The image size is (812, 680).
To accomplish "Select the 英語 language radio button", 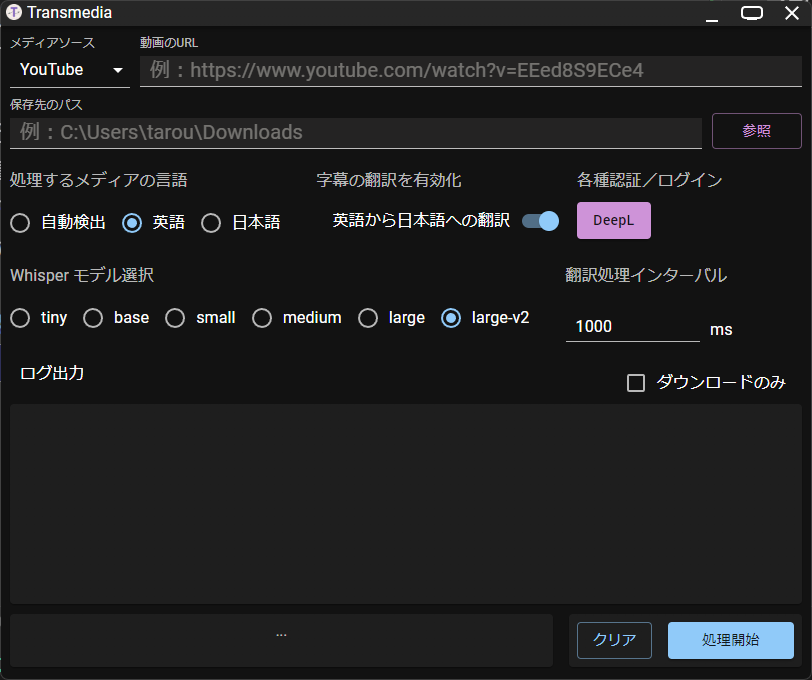I will (x=132, y=223).
